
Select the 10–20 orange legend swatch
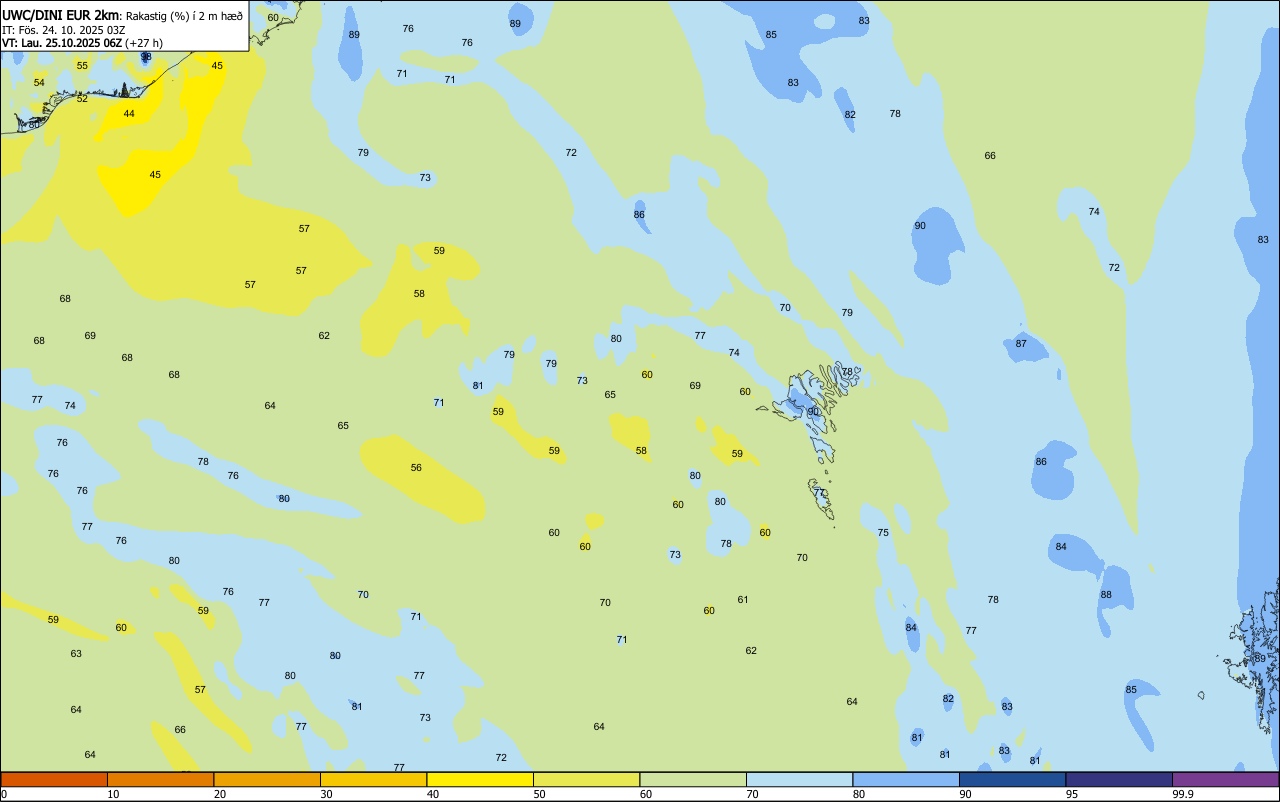(160, 779)
